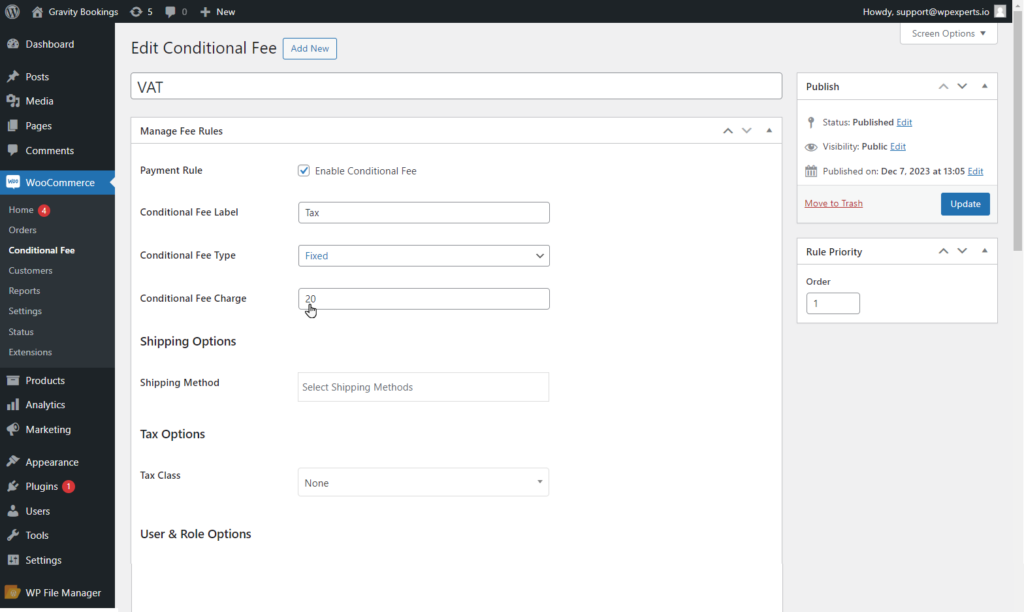Expand the Screen Options panel
Viewport: 1024px width, 612px height.
point(948,33)
